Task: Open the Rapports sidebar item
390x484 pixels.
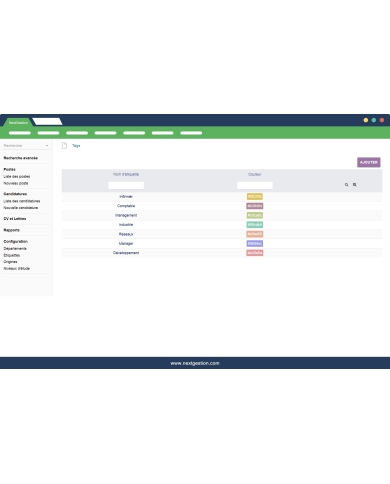Action: point(11,230)
